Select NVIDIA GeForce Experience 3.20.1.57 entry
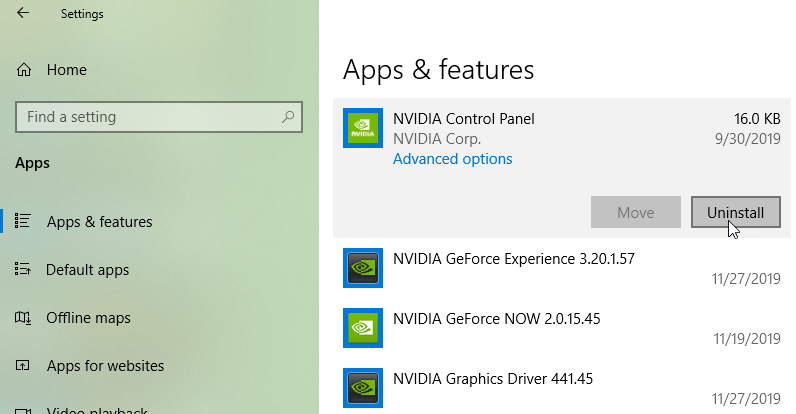The height and width of the screenshot is (414, 796). pyautogui.click(x=514, y=259)
